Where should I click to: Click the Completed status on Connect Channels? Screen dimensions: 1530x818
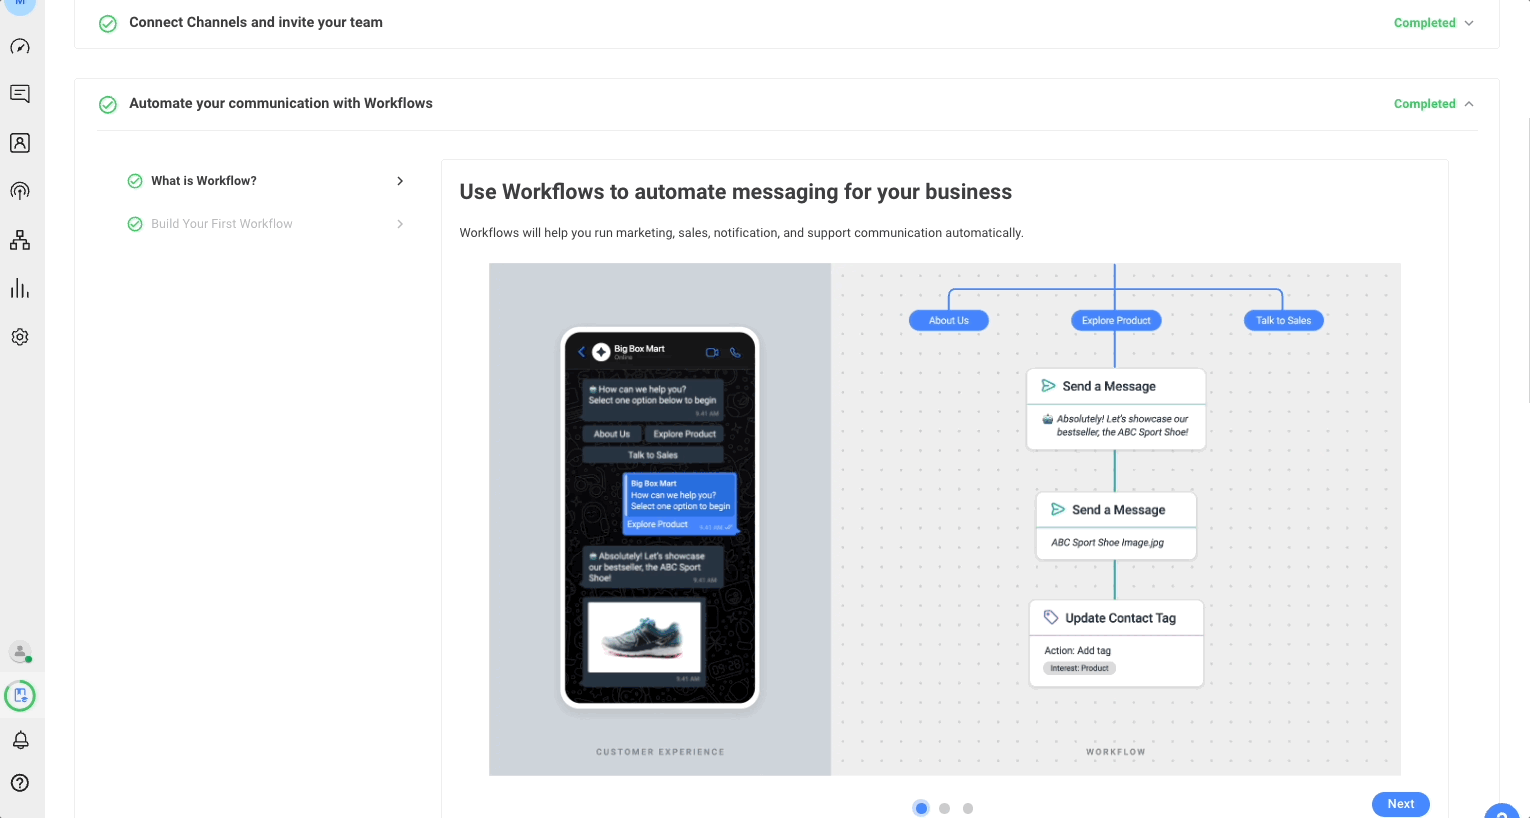click(x=1424, y=22)
